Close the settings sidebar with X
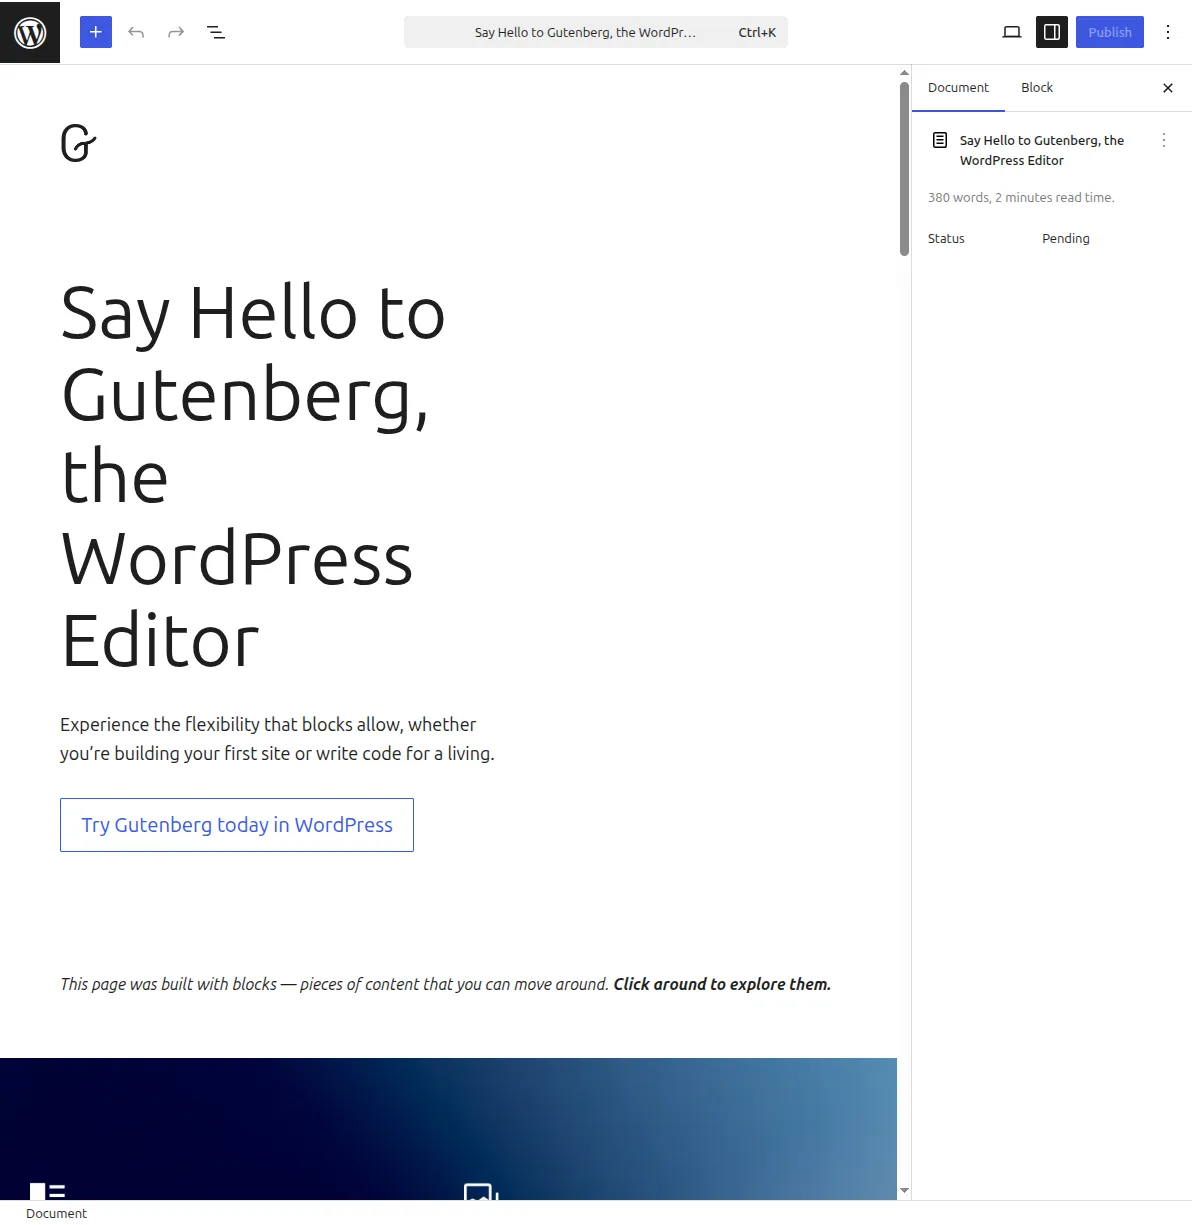The height and width of the screenshot is (1225, 1192). coord(1167,88)
